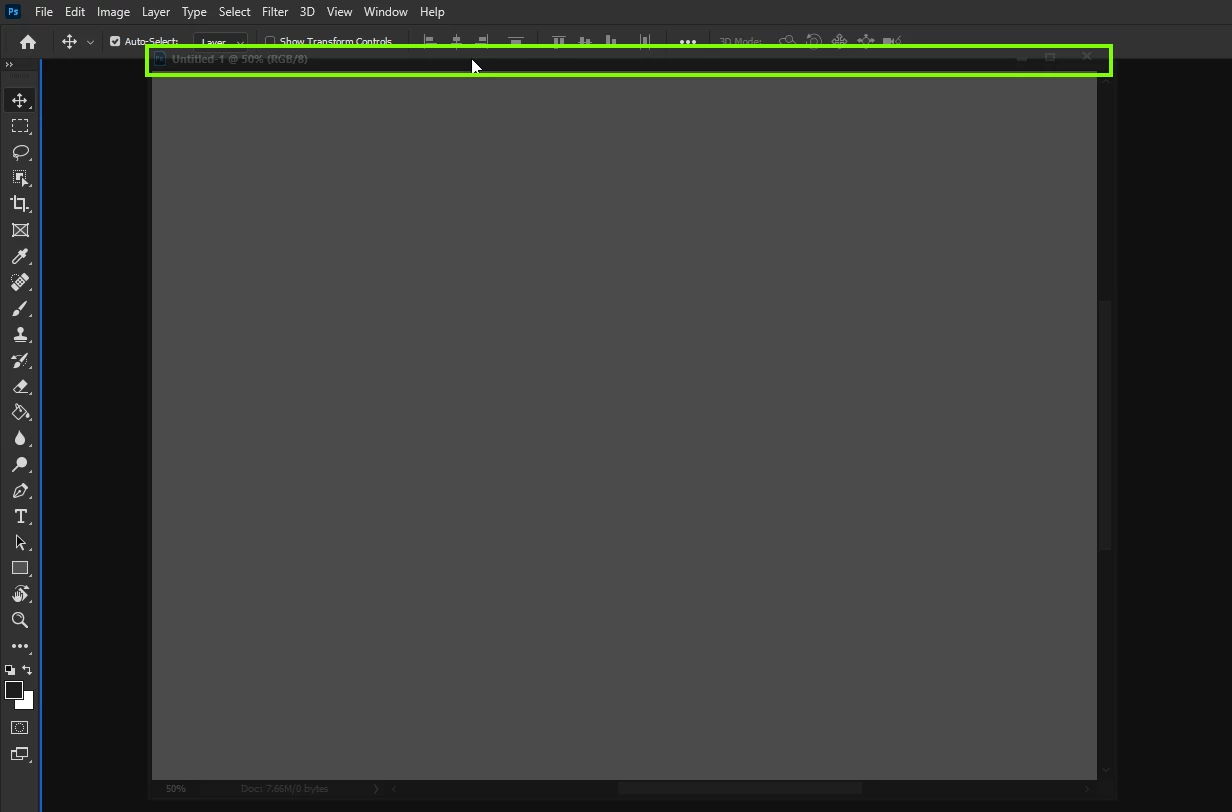Select the Horizontal Type tool
This screenshot has height=812, width=1232.
(20, 516)
